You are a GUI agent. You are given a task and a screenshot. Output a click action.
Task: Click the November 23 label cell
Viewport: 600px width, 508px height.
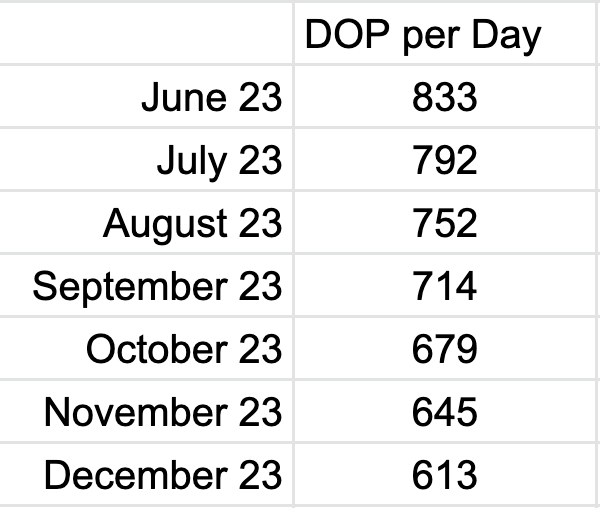click(145, 412)
